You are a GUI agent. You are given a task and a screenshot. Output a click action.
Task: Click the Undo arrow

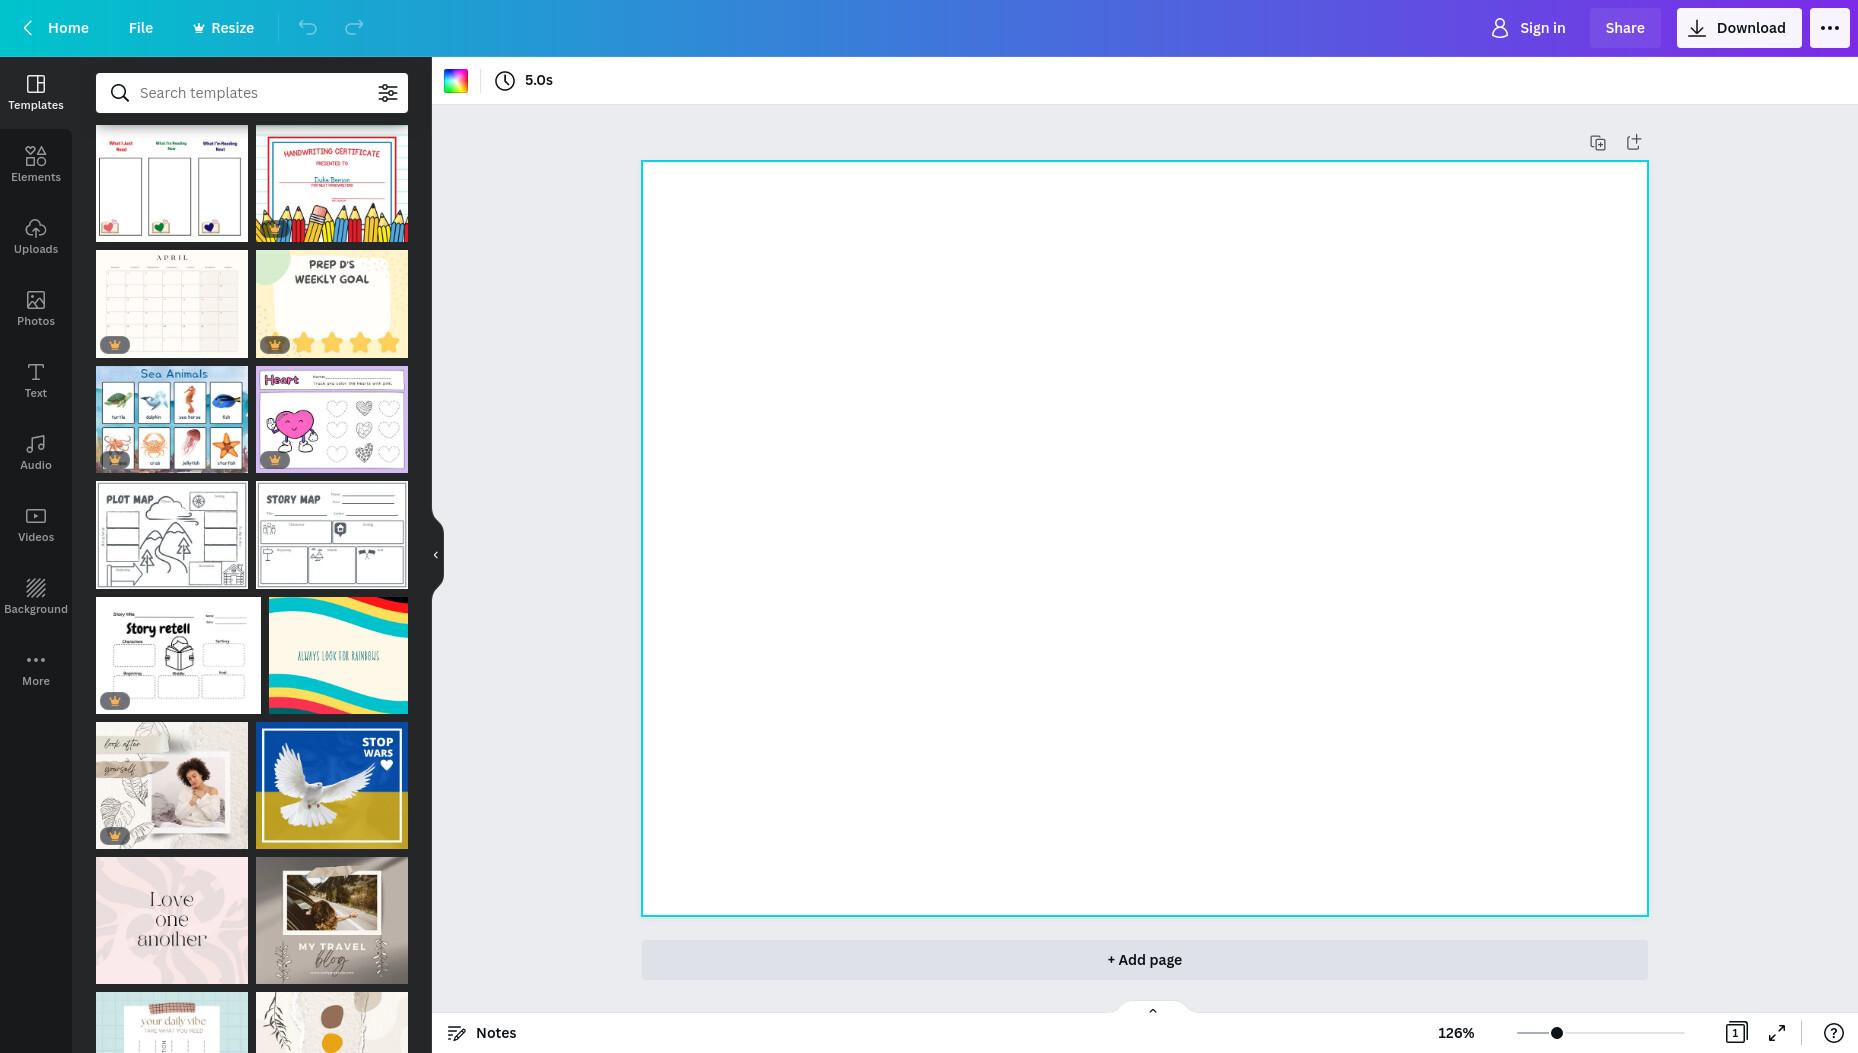pos(308,28)
